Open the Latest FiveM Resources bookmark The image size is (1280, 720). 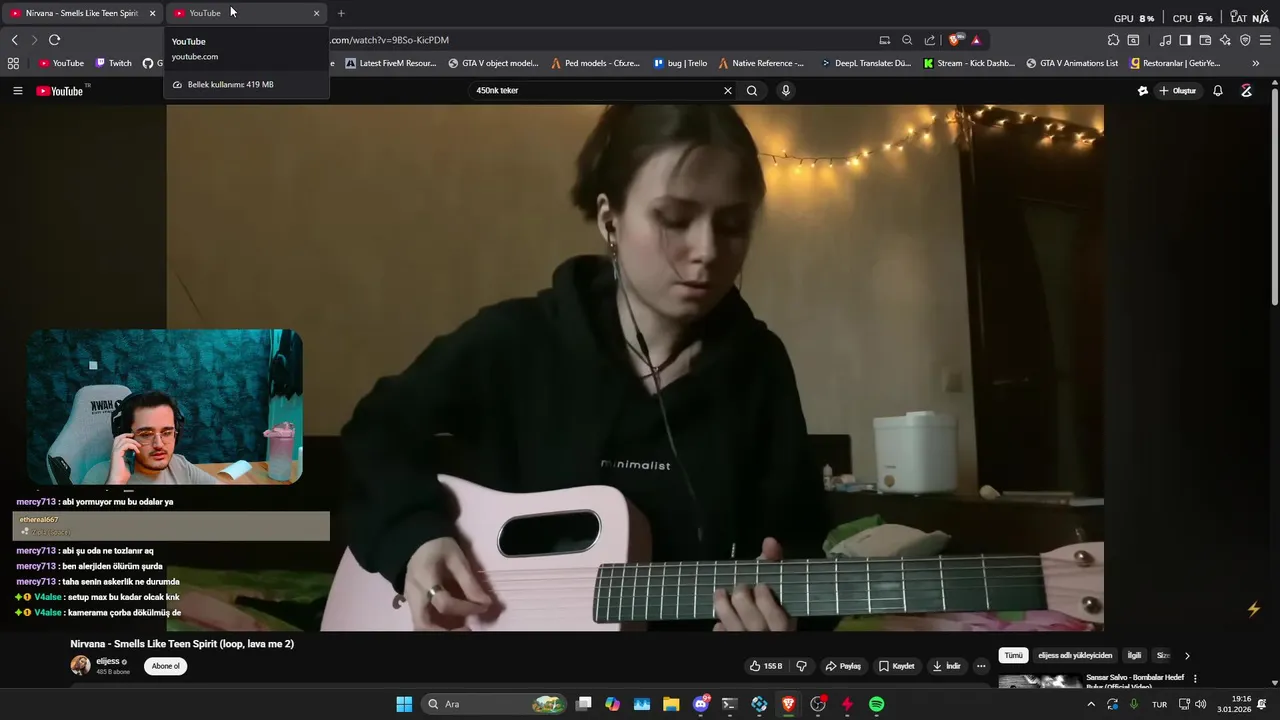(x=390, y=63)
